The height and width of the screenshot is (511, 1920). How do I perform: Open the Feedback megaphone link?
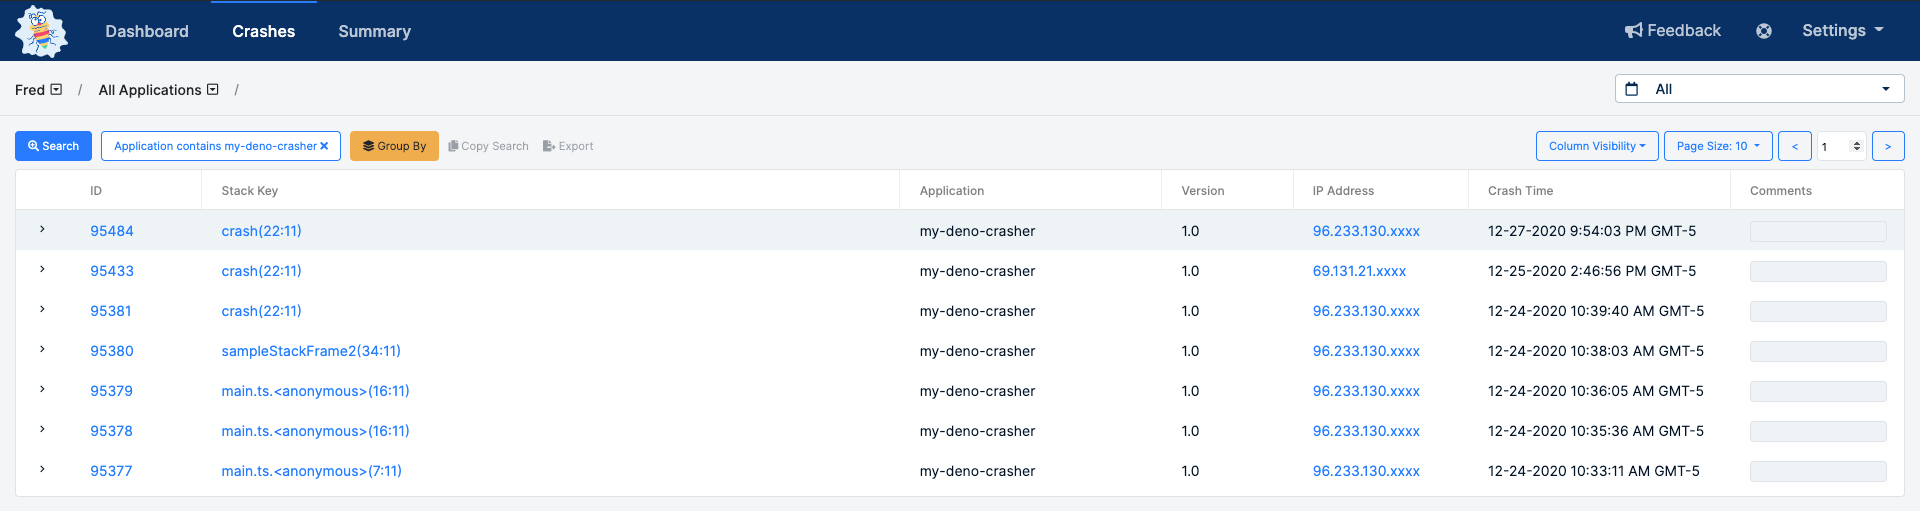tap(1673, 31)
